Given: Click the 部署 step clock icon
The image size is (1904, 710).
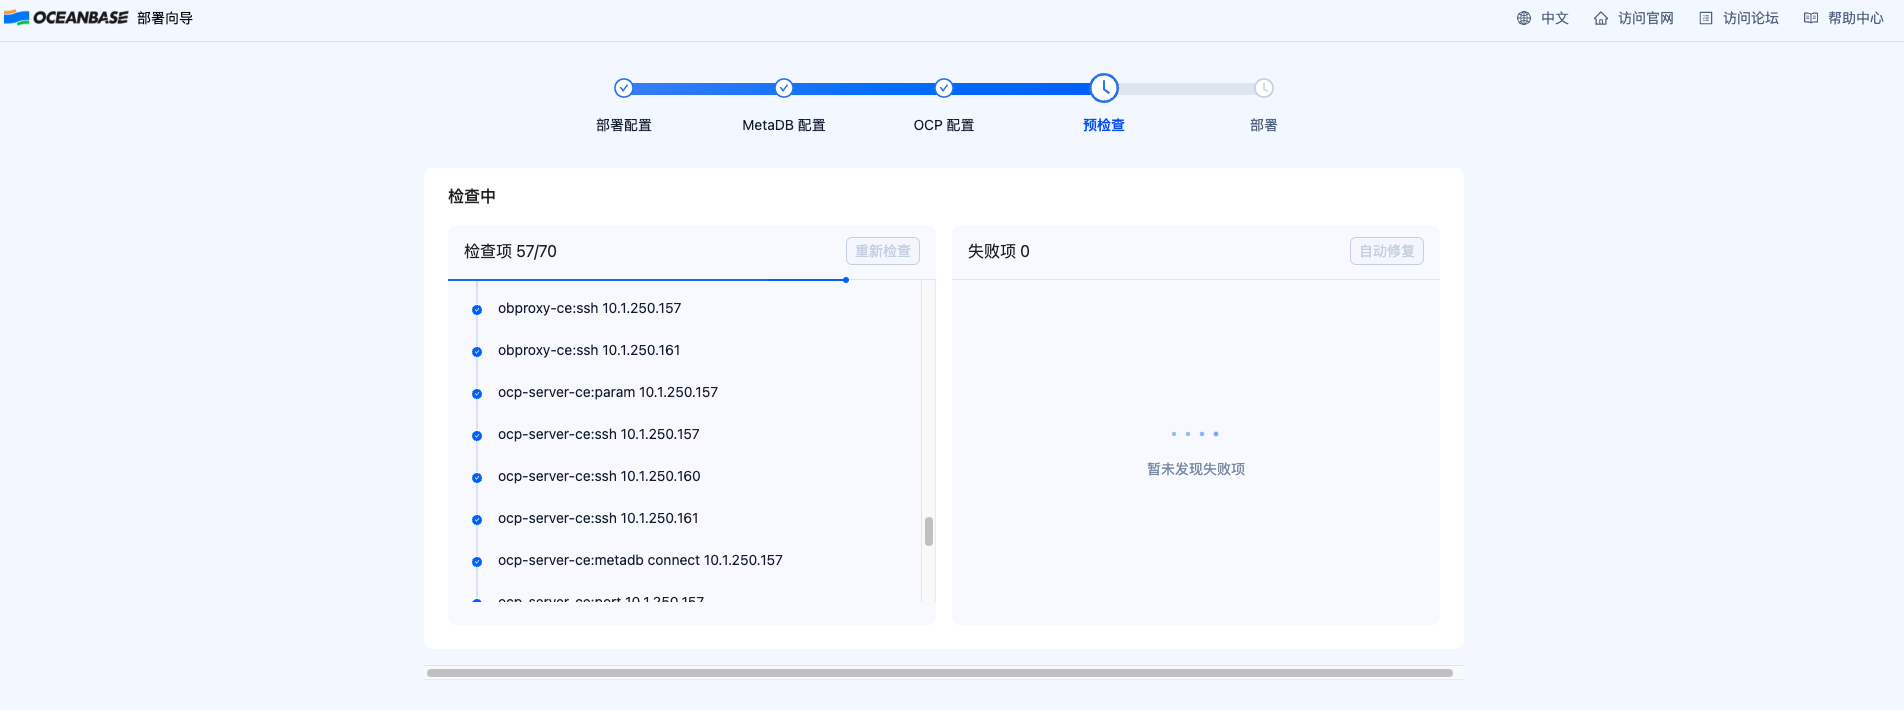Looking at the screenshot, I should pos(1264,88).
